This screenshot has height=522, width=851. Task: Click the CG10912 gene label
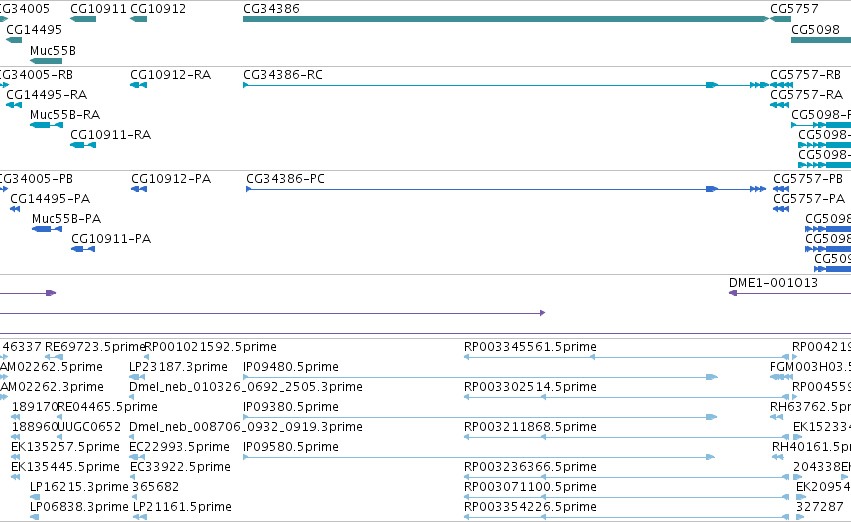tap(158, 9)
